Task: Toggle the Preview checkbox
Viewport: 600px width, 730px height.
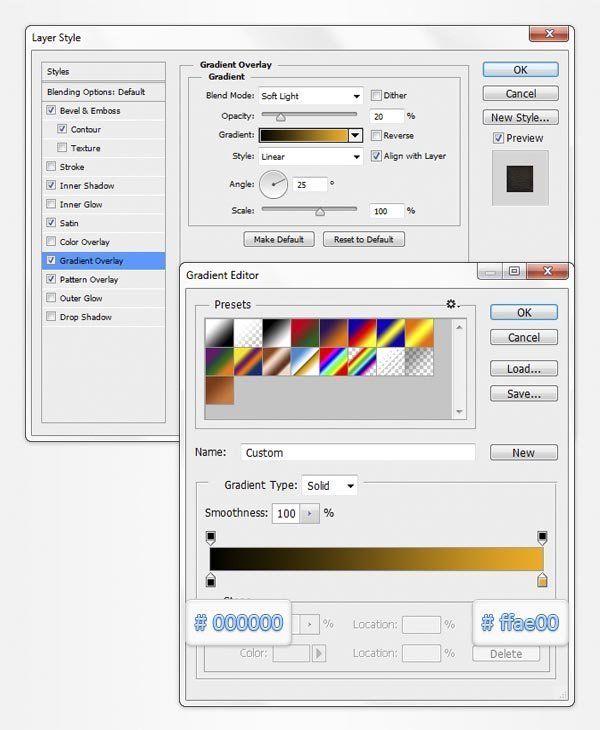Action: point(499,138)
